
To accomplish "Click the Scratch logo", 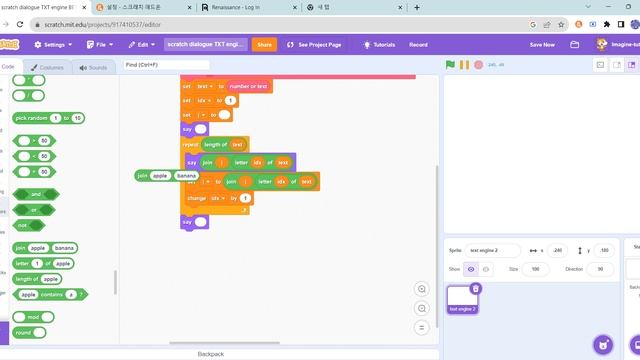I will 9,44.
